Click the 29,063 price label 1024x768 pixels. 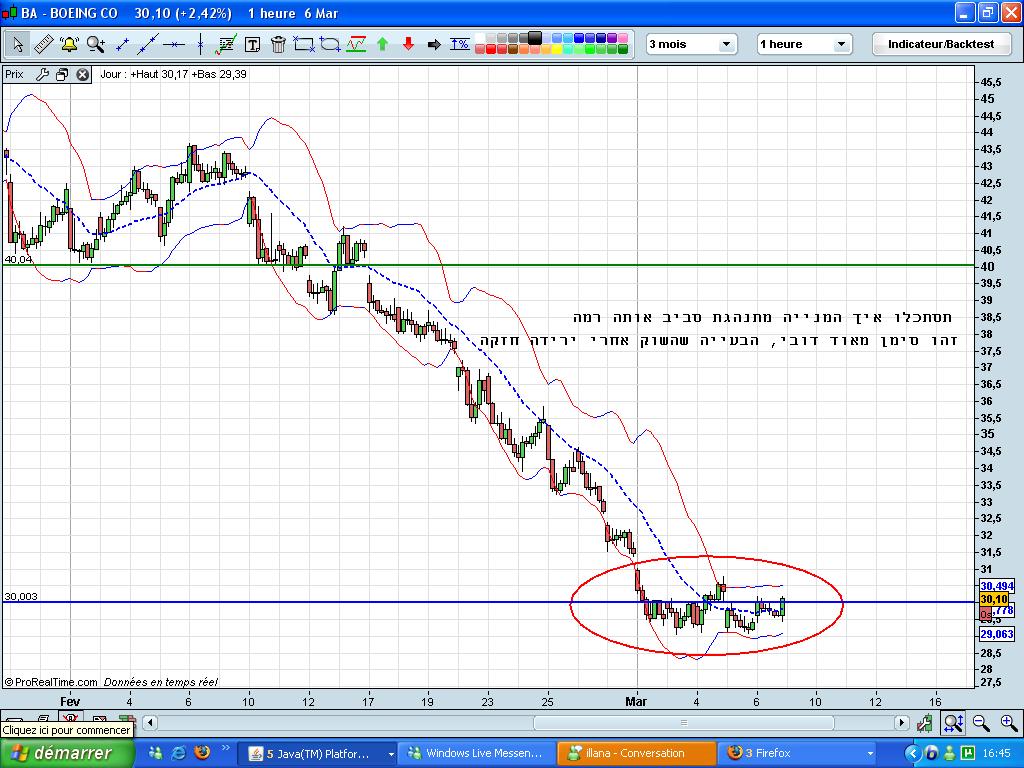tap(997, 634)
